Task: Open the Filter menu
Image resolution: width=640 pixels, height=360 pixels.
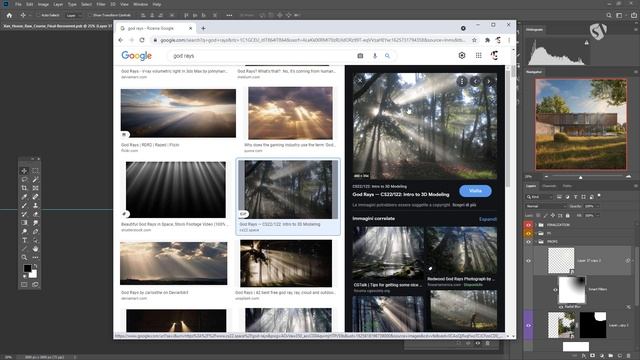Action: (101, 4)
